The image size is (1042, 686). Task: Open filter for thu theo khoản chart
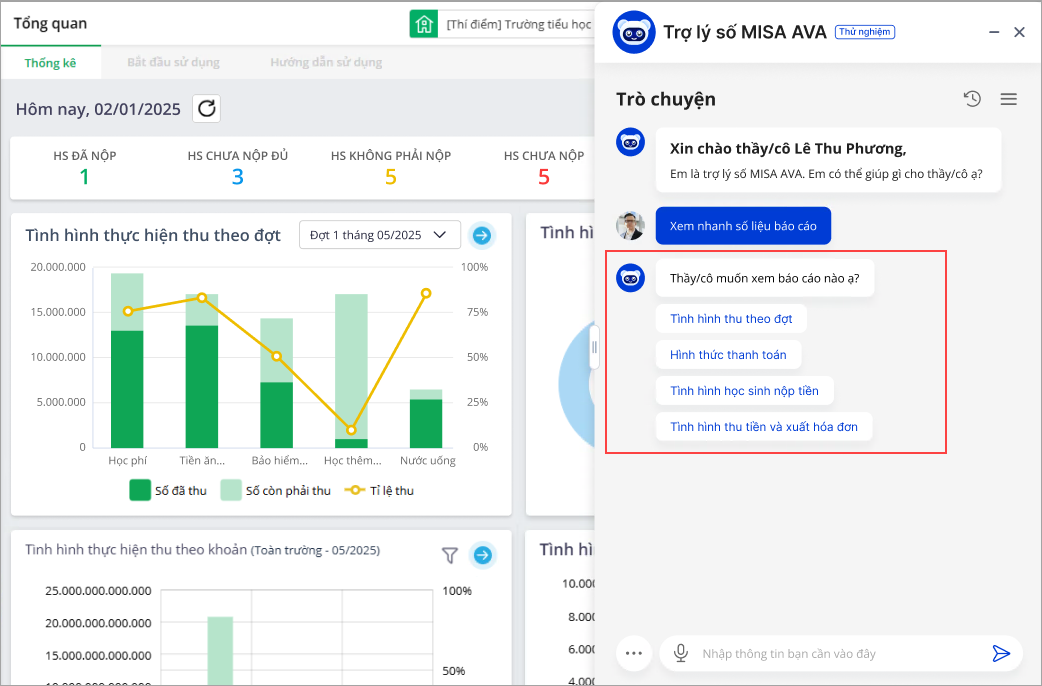click(x=450, y=555)
